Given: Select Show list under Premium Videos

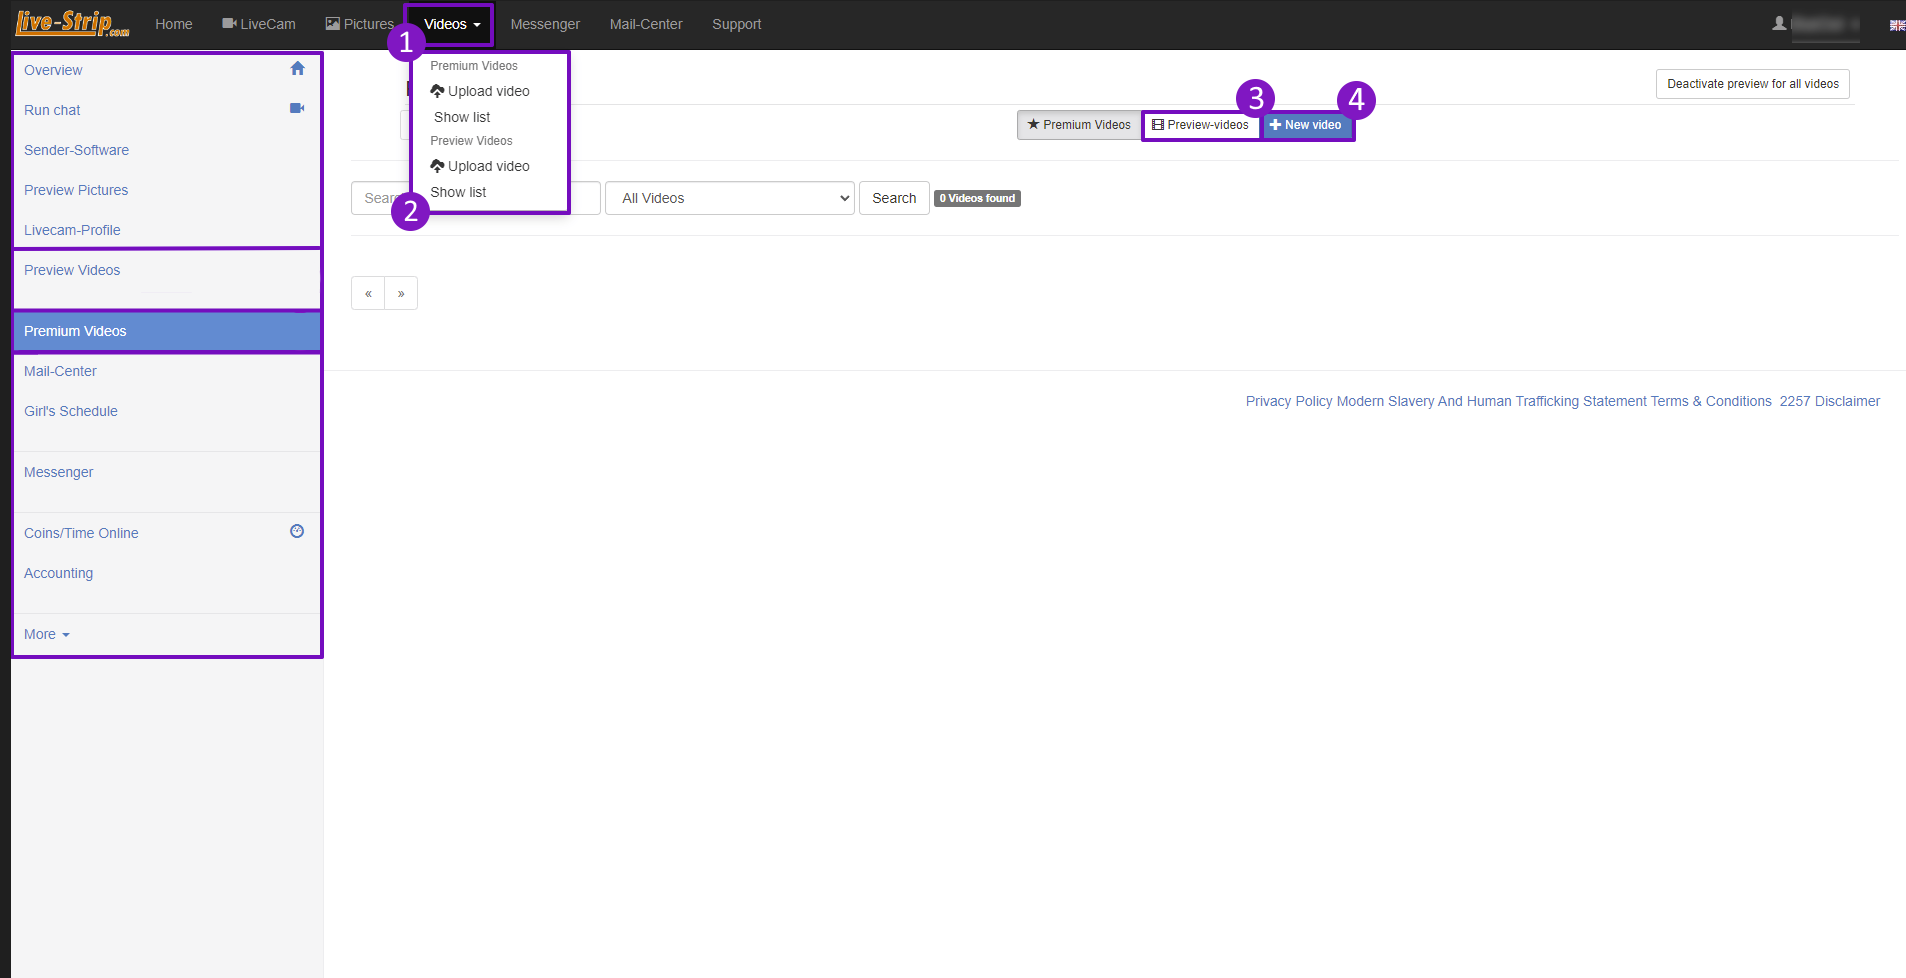Looking at the screenshot, I should (x=462, y=117).
